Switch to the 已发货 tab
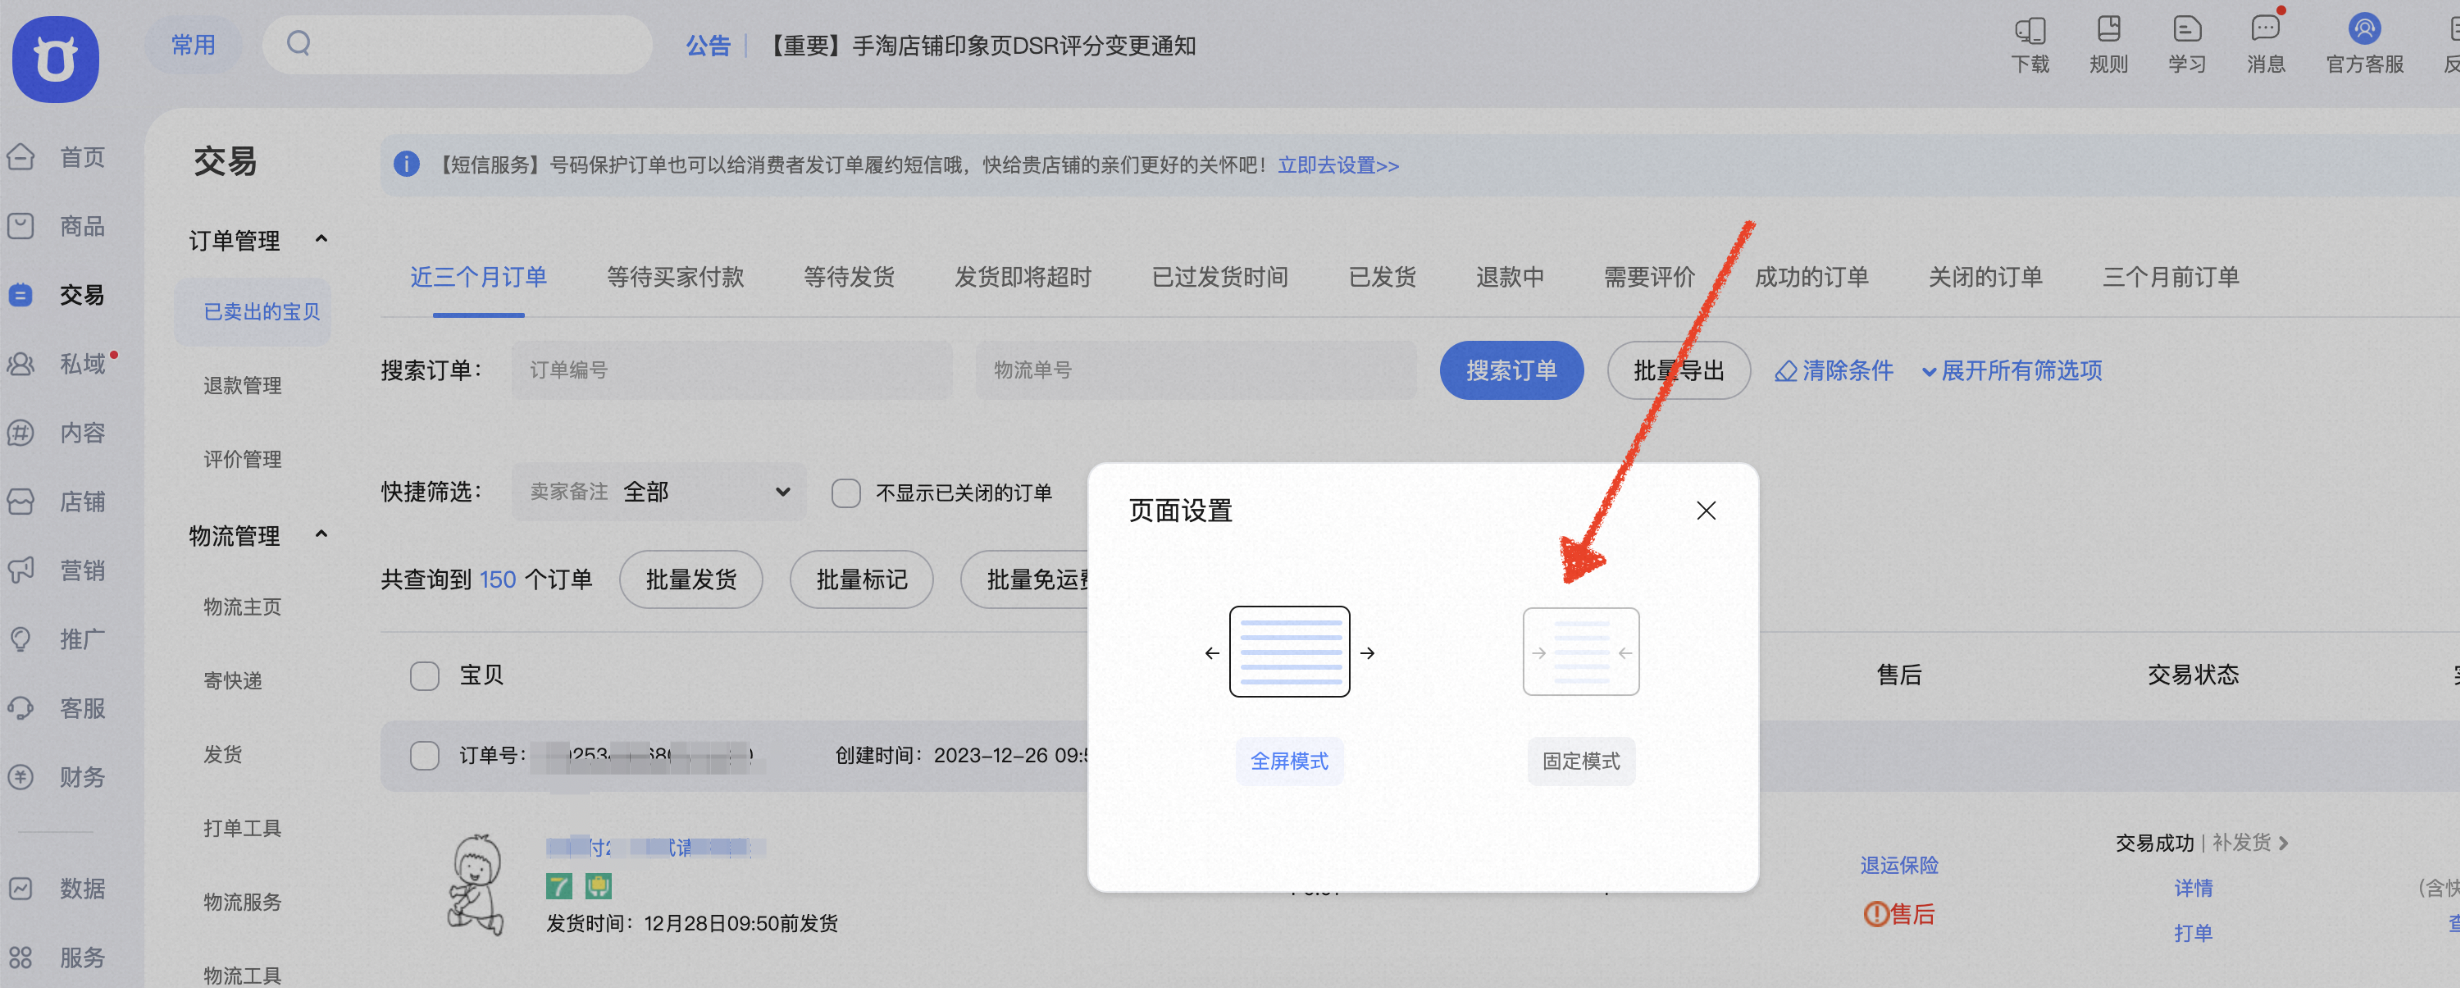The width and height of the screenshot is (2460, 988). coord(1382,277)
